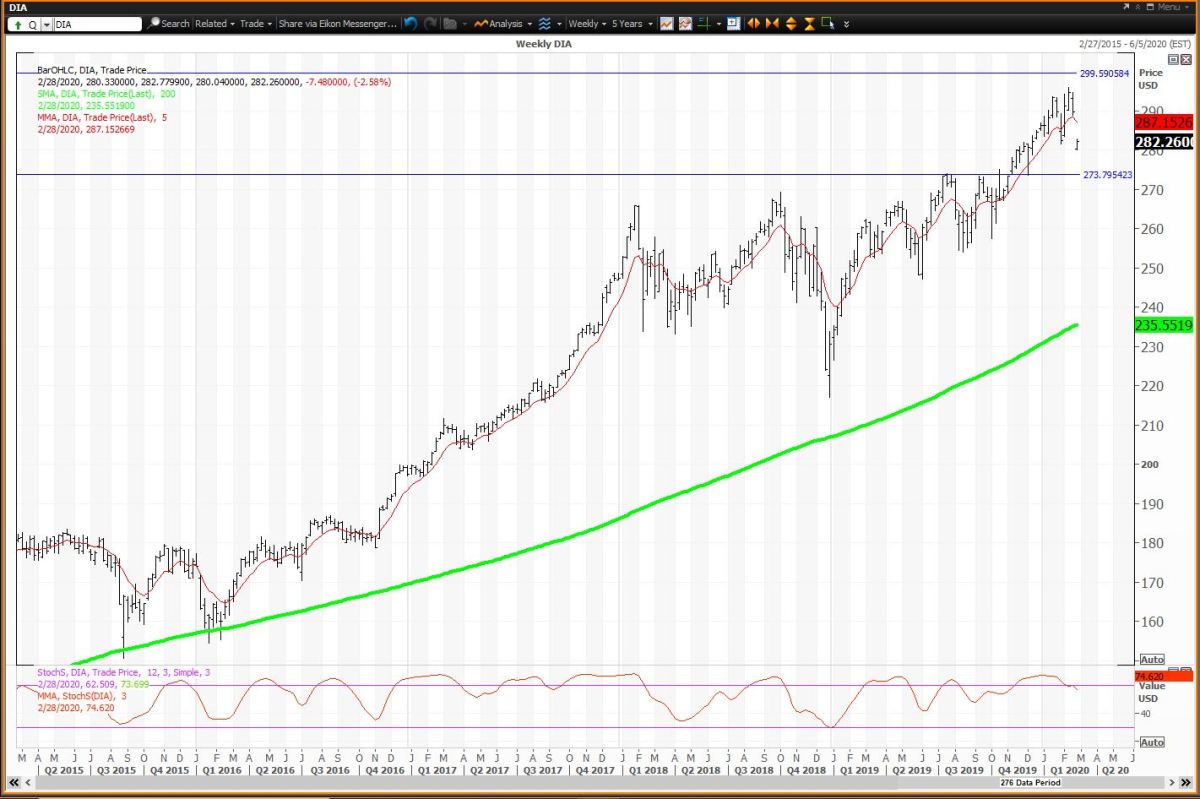Screen dimensions: 1200x799
Task: Click the scroll-left arrow on time scrollbar
Action: click(28, 782)
